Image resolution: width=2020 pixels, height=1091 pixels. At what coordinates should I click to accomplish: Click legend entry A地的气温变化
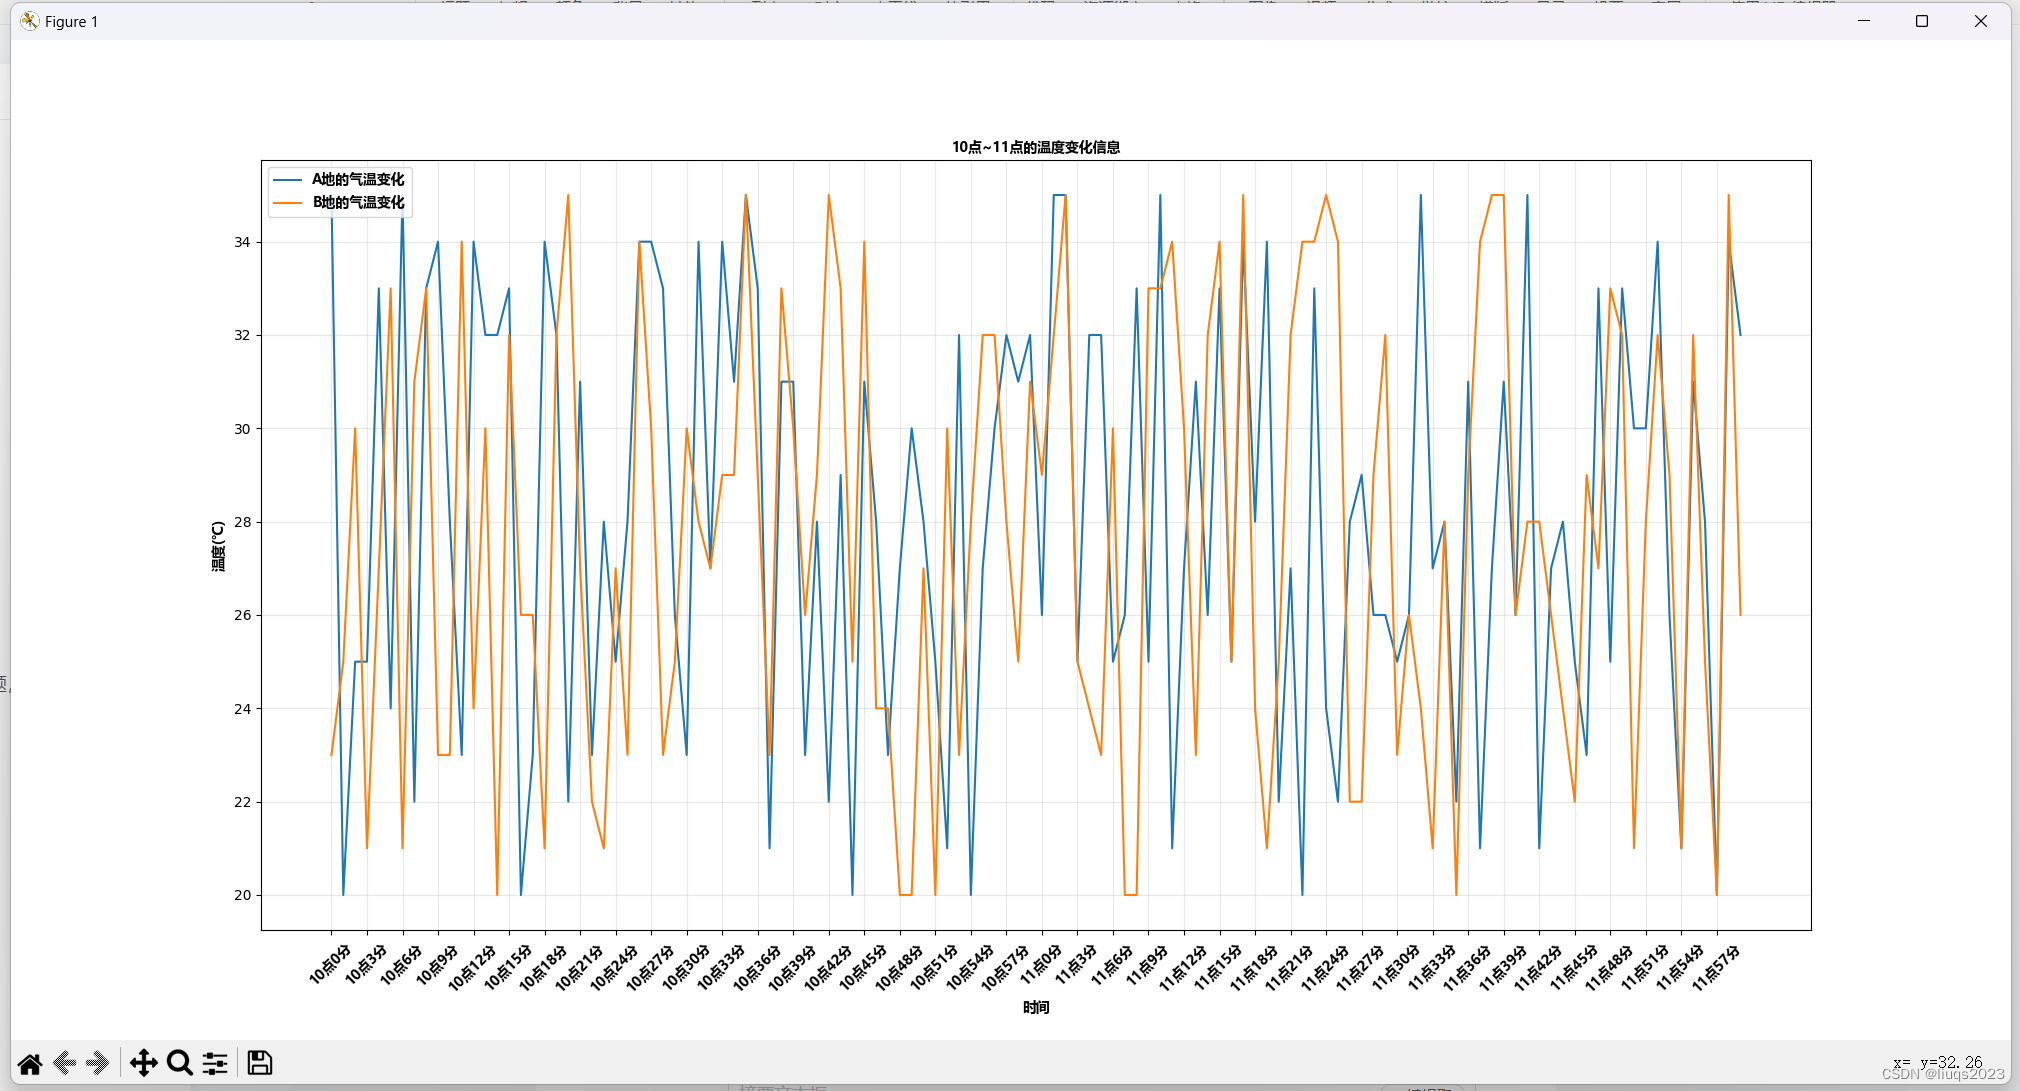click(x=358, y=179)
